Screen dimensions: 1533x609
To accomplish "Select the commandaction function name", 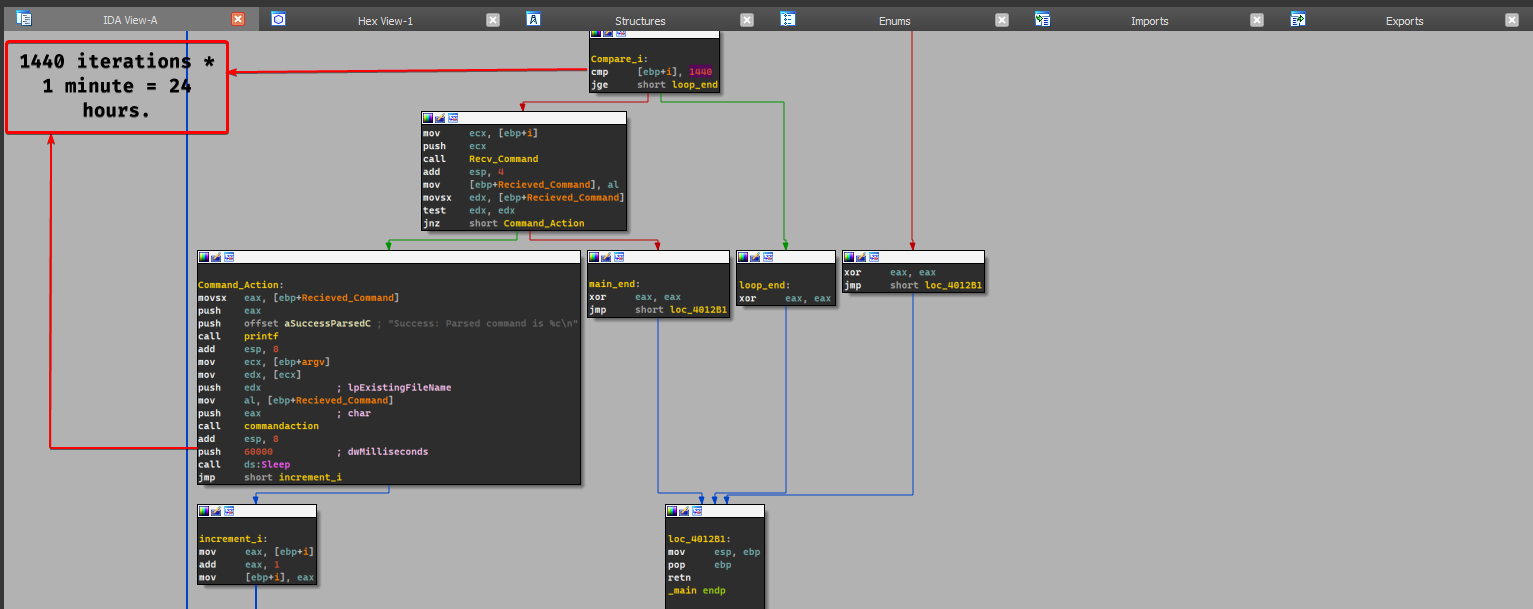I will (x=281, y=426).
